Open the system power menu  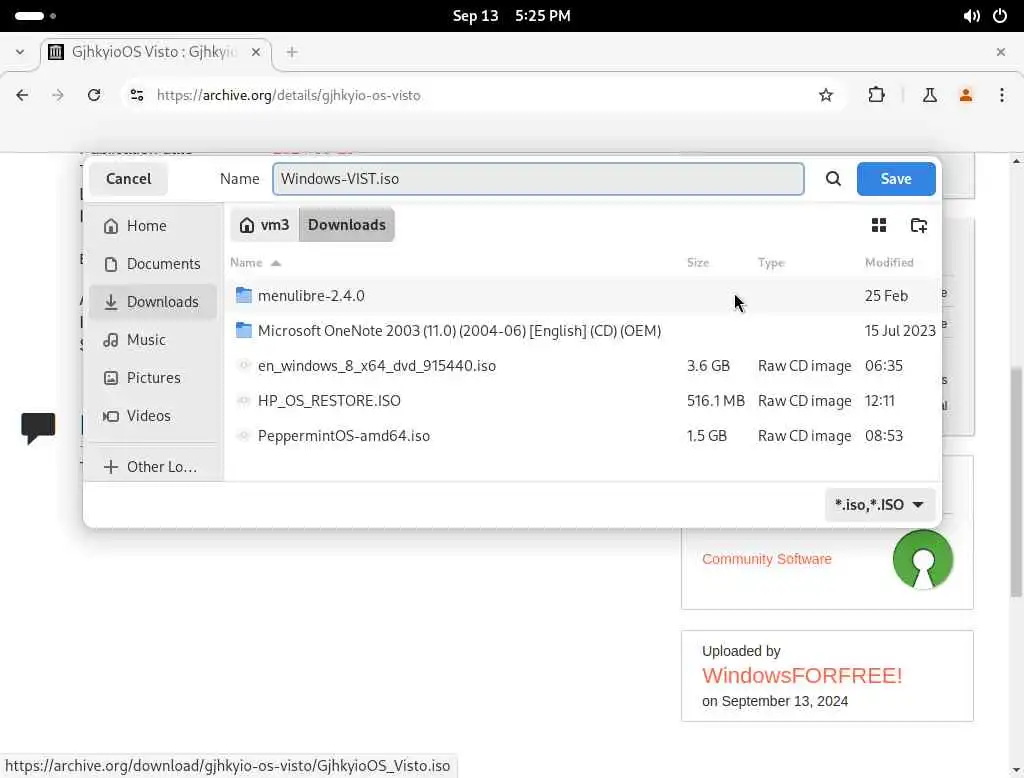tap(1000, 16)
